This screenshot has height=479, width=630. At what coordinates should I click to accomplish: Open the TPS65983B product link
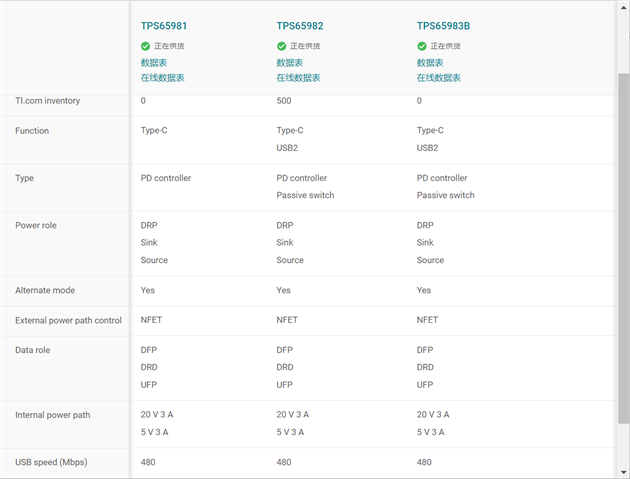(x=443, y=26)
